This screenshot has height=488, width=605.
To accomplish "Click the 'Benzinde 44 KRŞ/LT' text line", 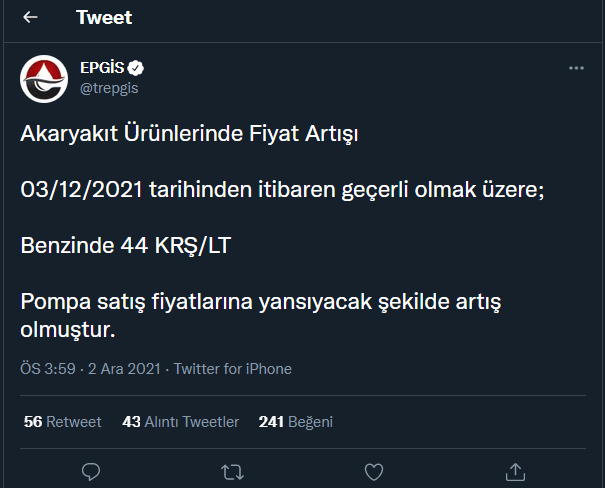I will pos(125,245).
